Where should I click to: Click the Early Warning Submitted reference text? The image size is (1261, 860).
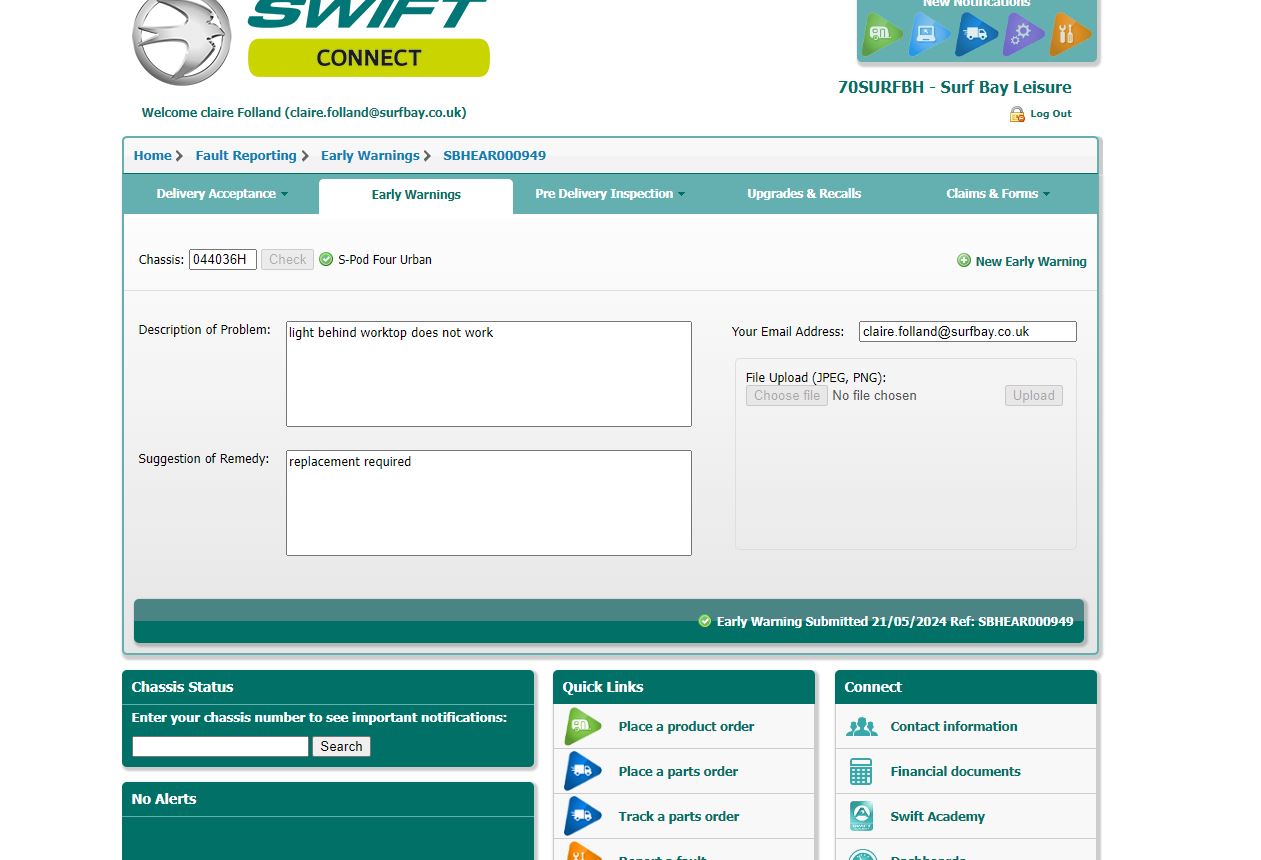pyautogui.click(x=895, y=621)
